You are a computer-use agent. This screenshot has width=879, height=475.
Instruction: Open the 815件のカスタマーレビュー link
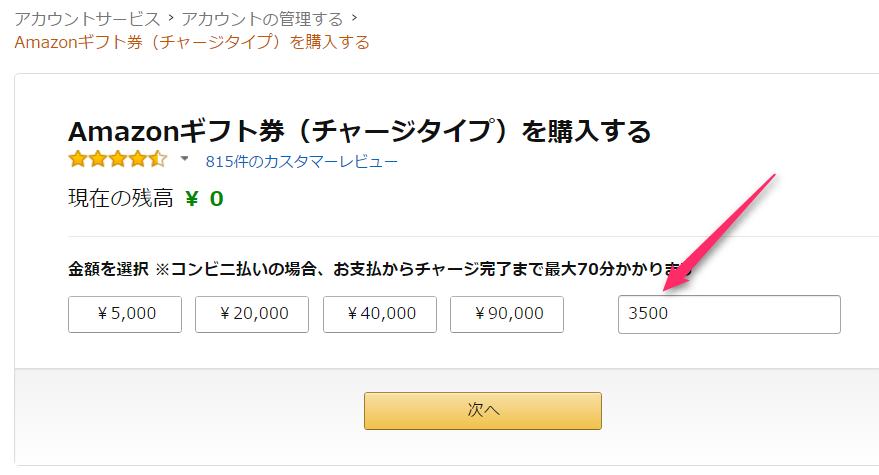tap(301, 161)
